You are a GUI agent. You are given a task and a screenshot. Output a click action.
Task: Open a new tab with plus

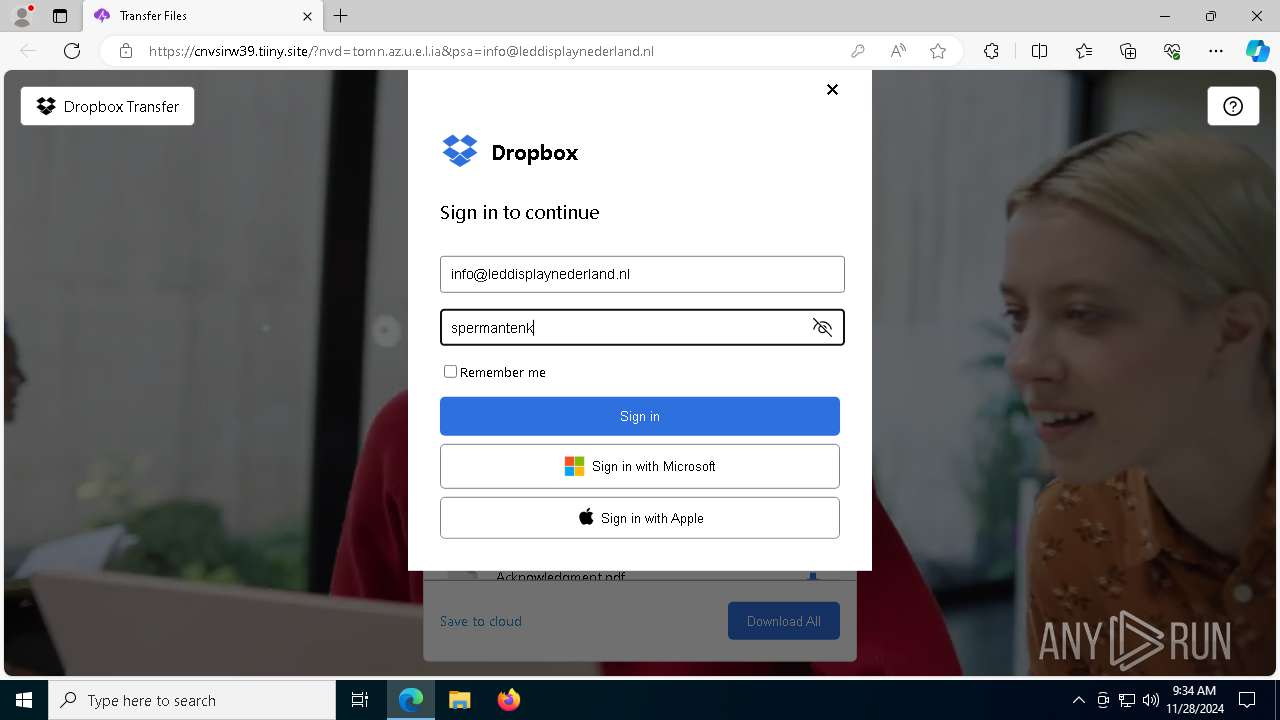coord(341,16)
